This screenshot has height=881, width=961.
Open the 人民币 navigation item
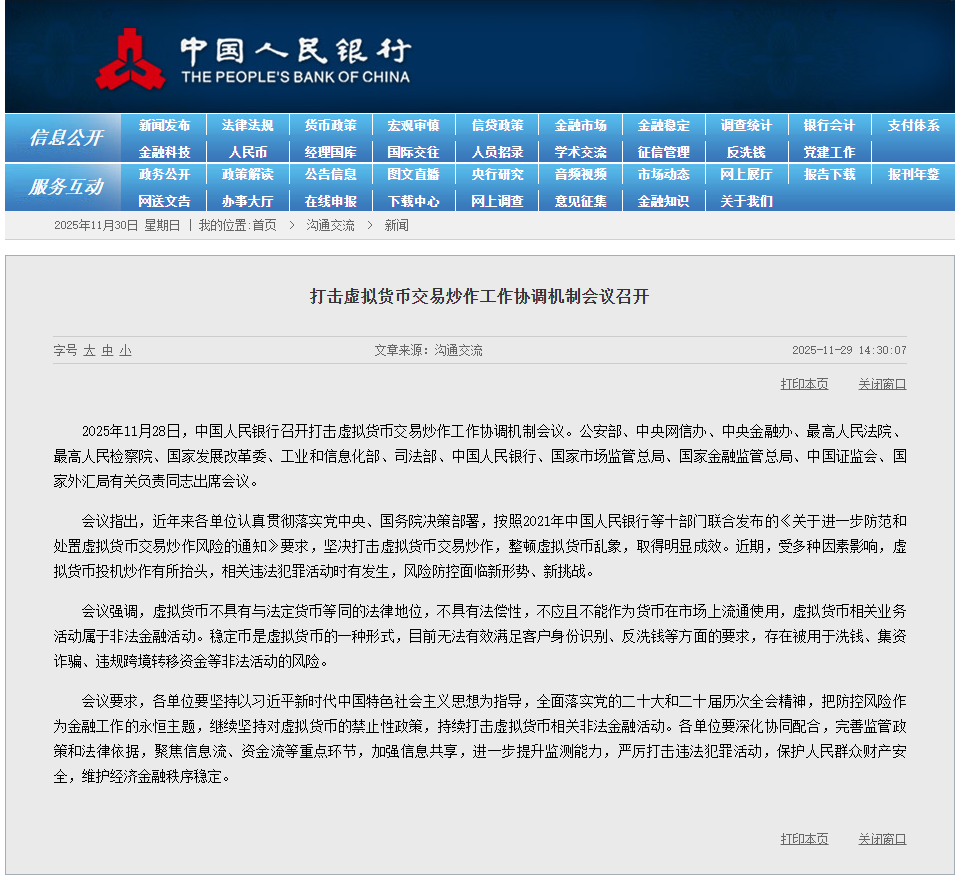(248, 152)
